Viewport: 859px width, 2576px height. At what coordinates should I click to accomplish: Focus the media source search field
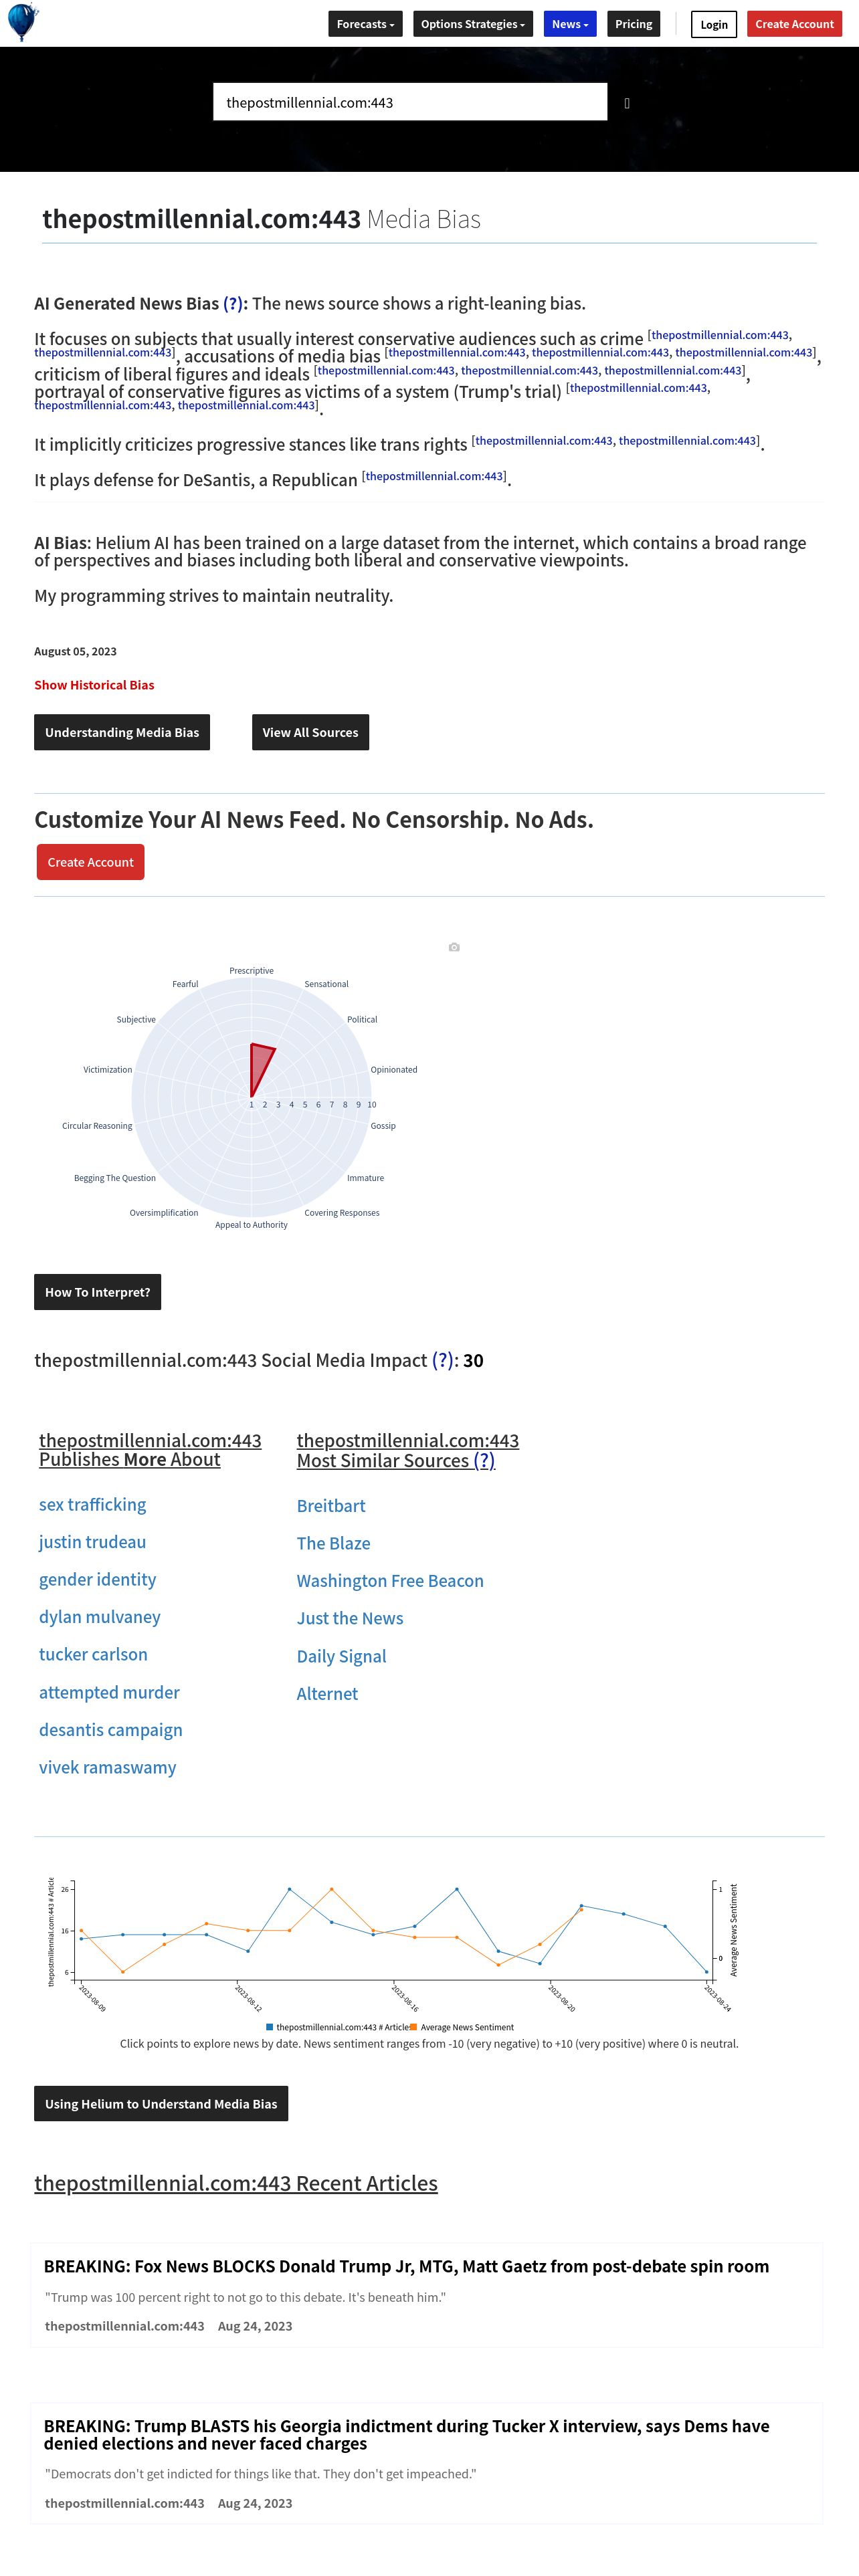410,102
